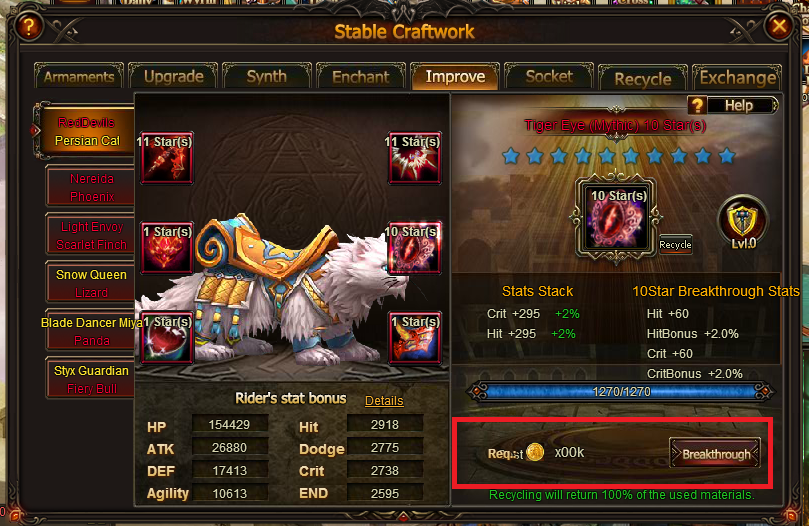The width and height of the screenshot is (809, 526).
Task: Open the rider stat bonus Details link
Action: [x=384, y=401]
